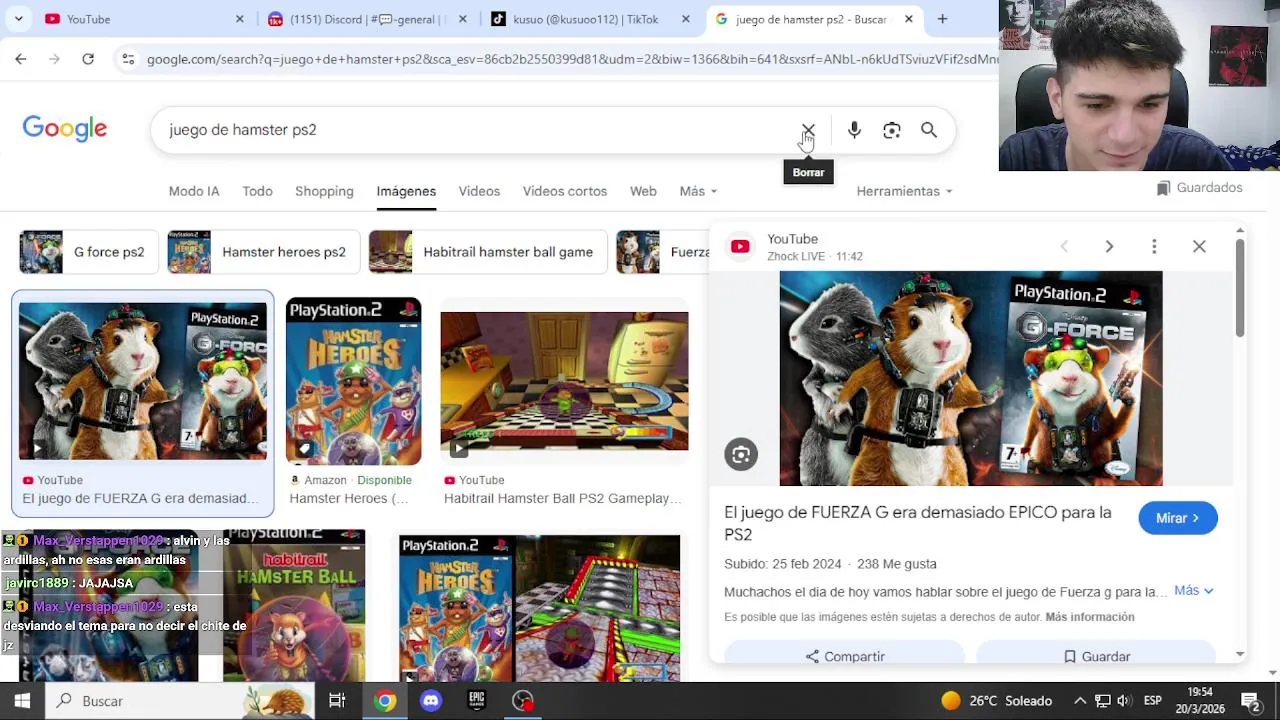Open the G-Force PS2 result thumbnail
This screenshot has height=720, width=1280.
pyautogui.click(x=143, y=381)
